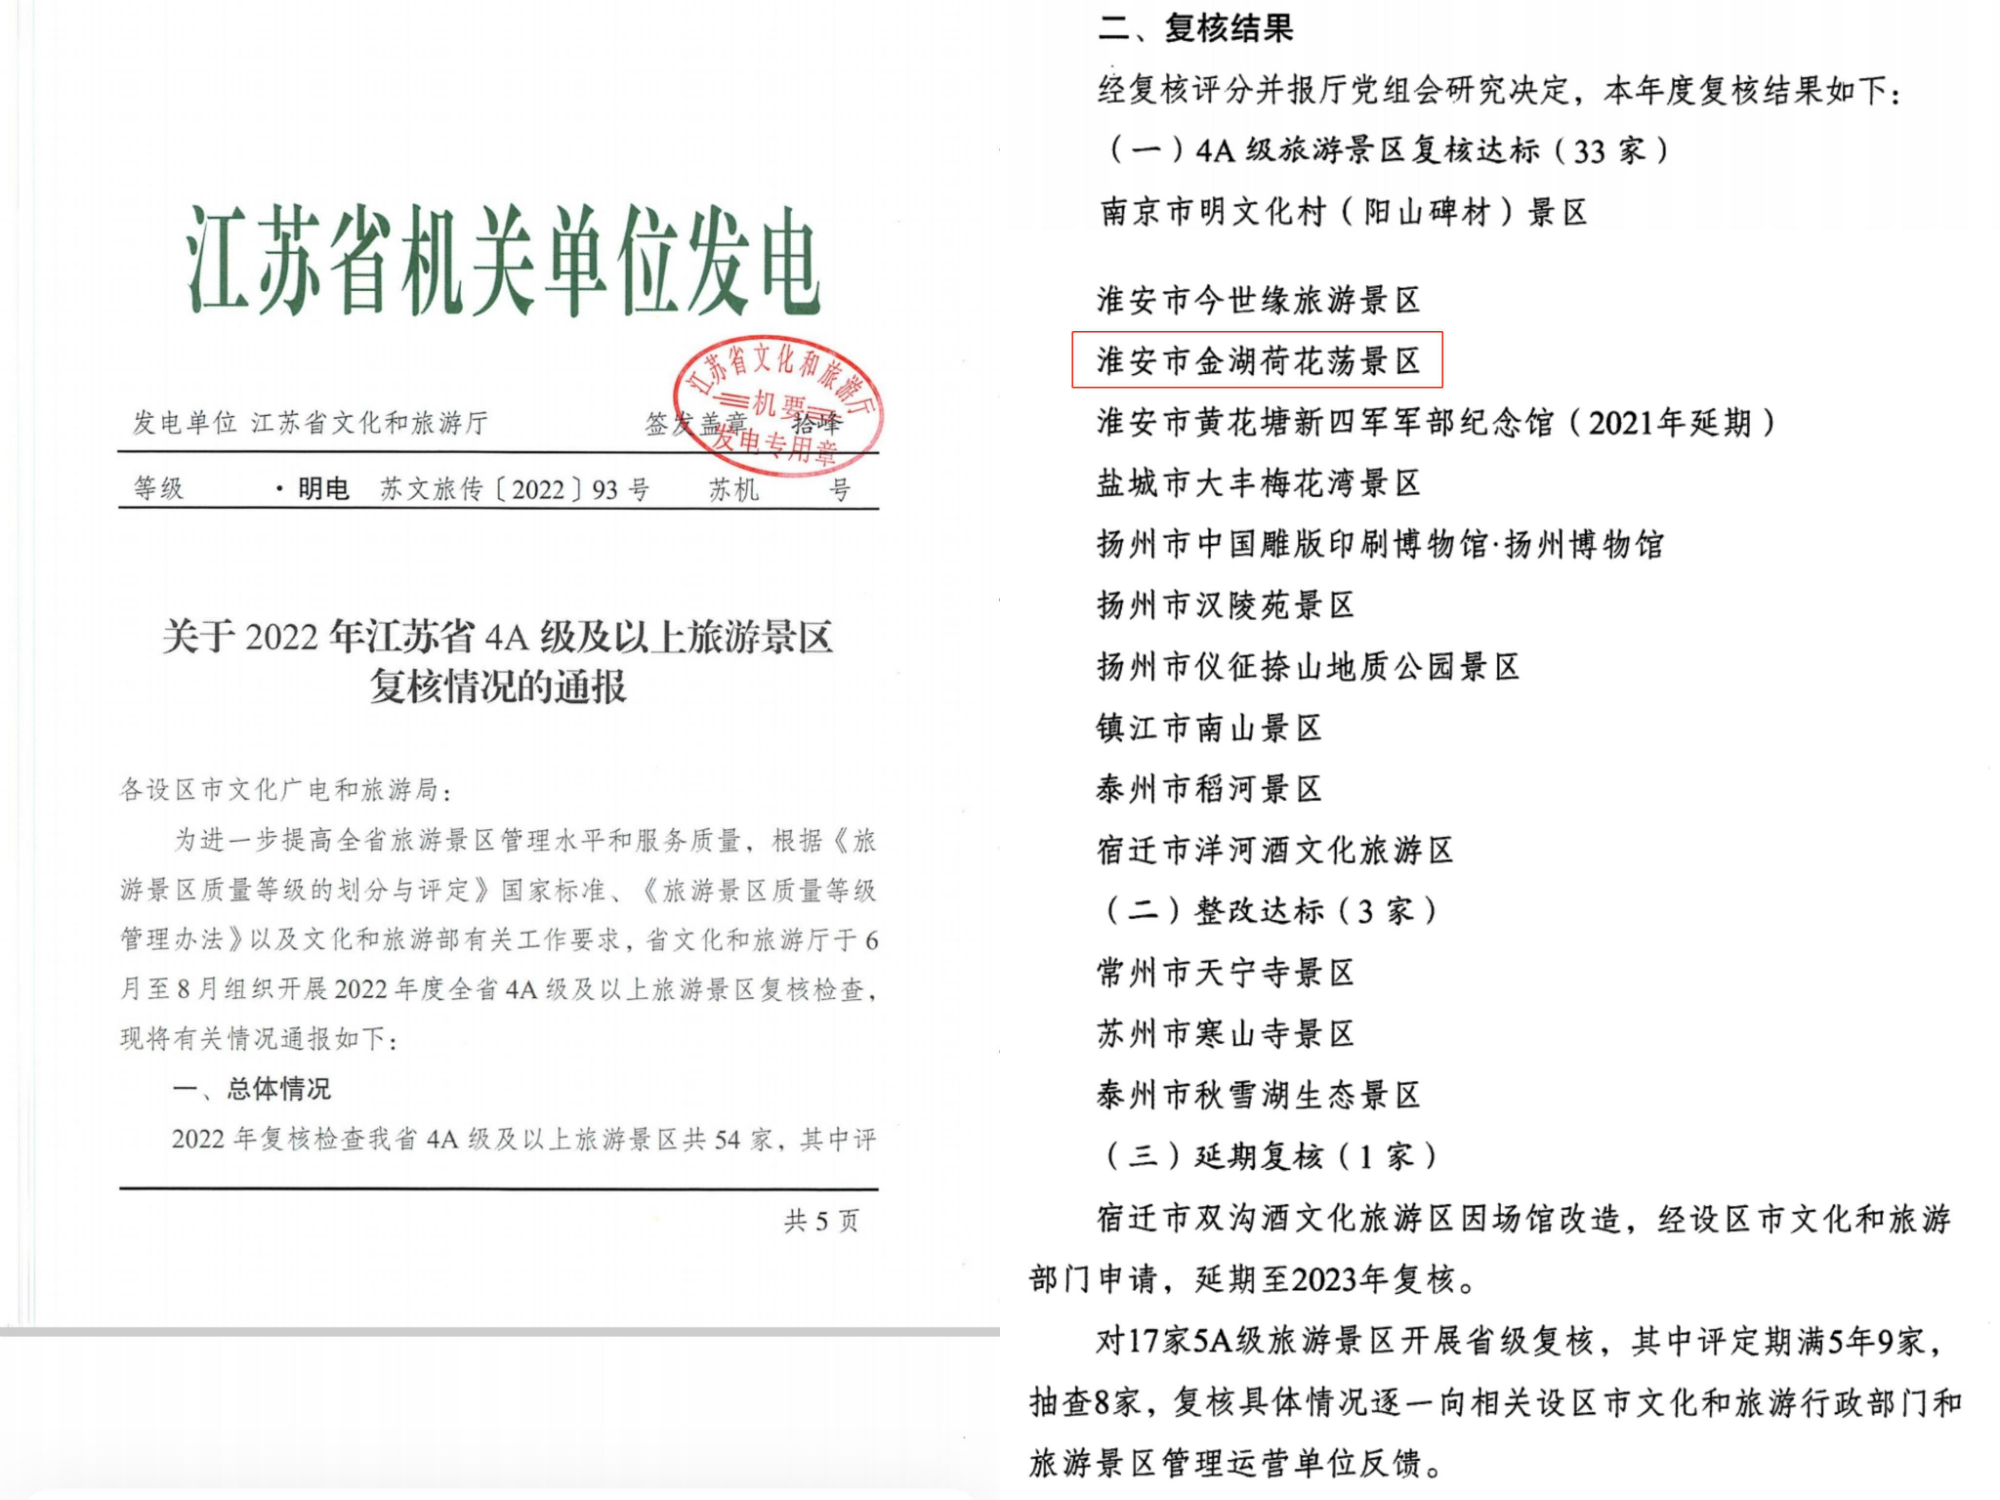
Task: Click the heading 一、总体情况
Action: pyautogui.click(x=251, y=1088)
